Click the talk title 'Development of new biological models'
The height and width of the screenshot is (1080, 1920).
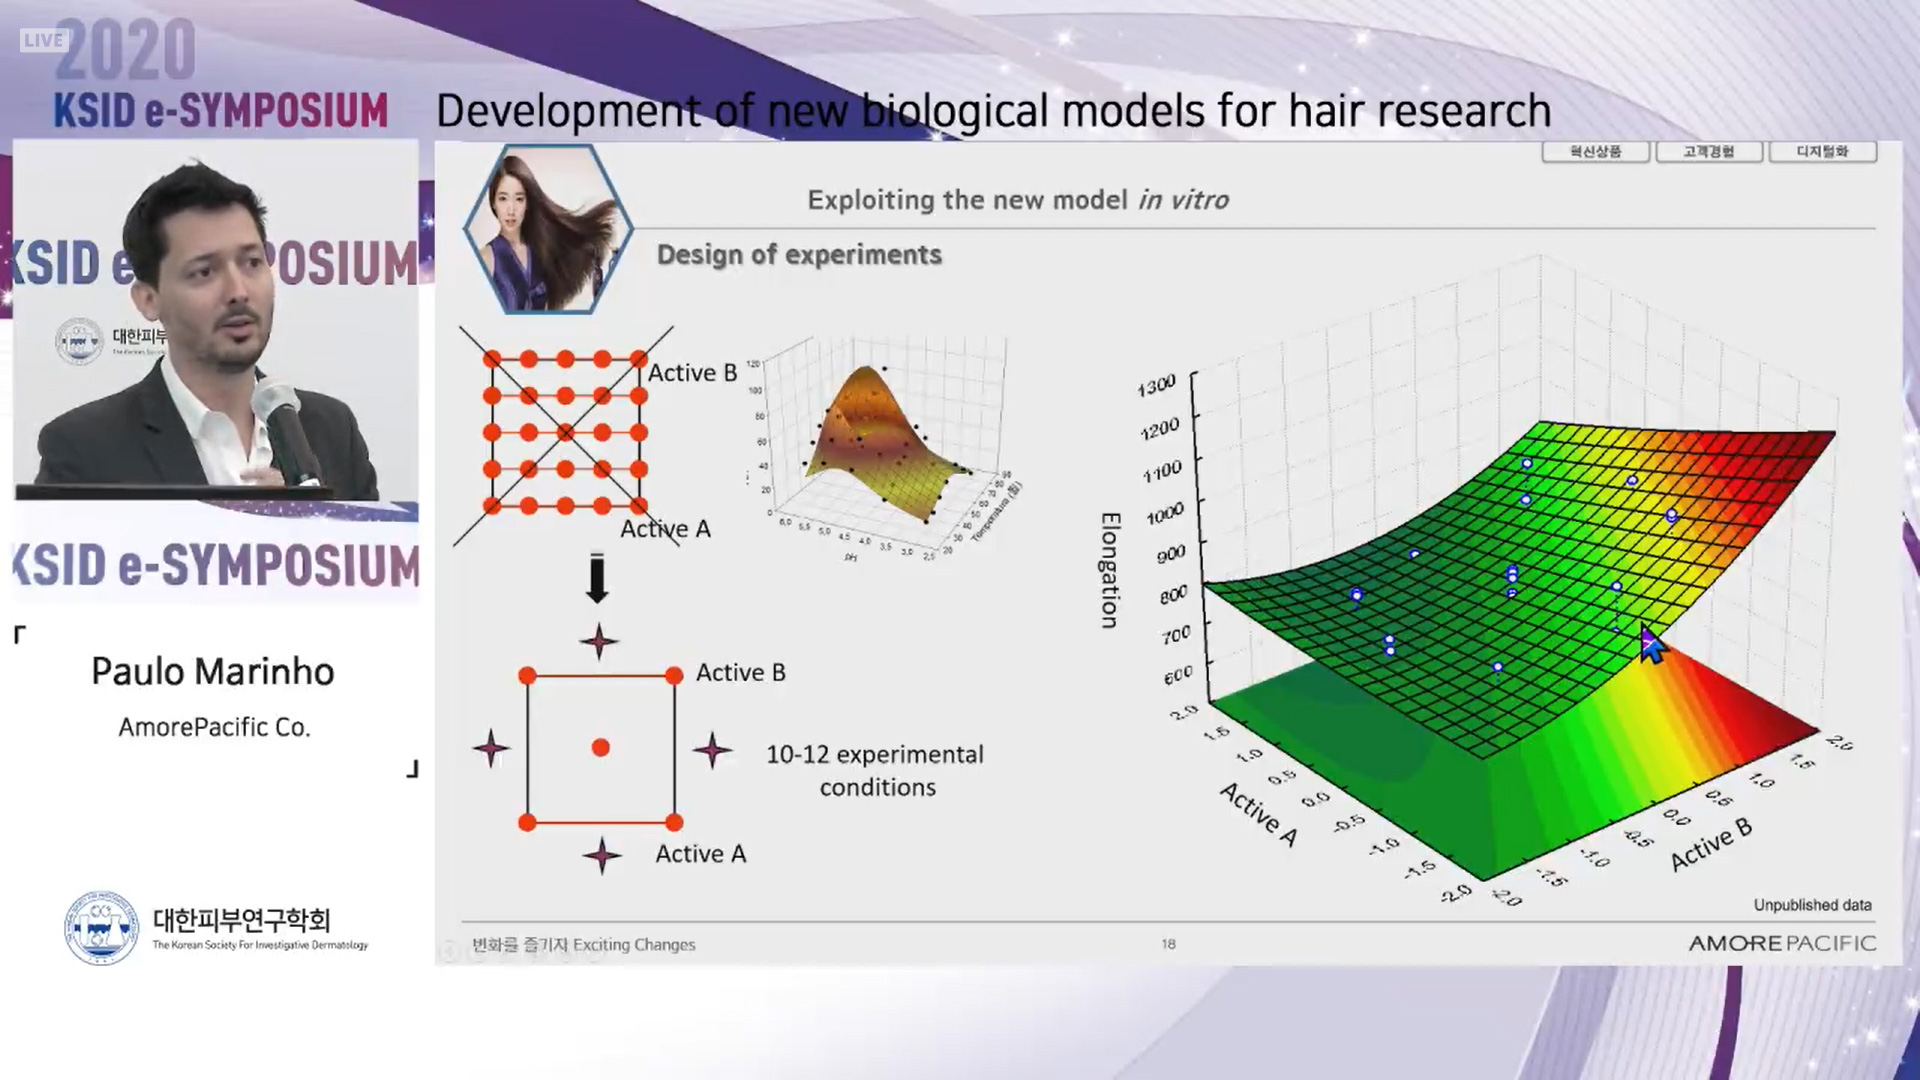(x=993, y=110)
